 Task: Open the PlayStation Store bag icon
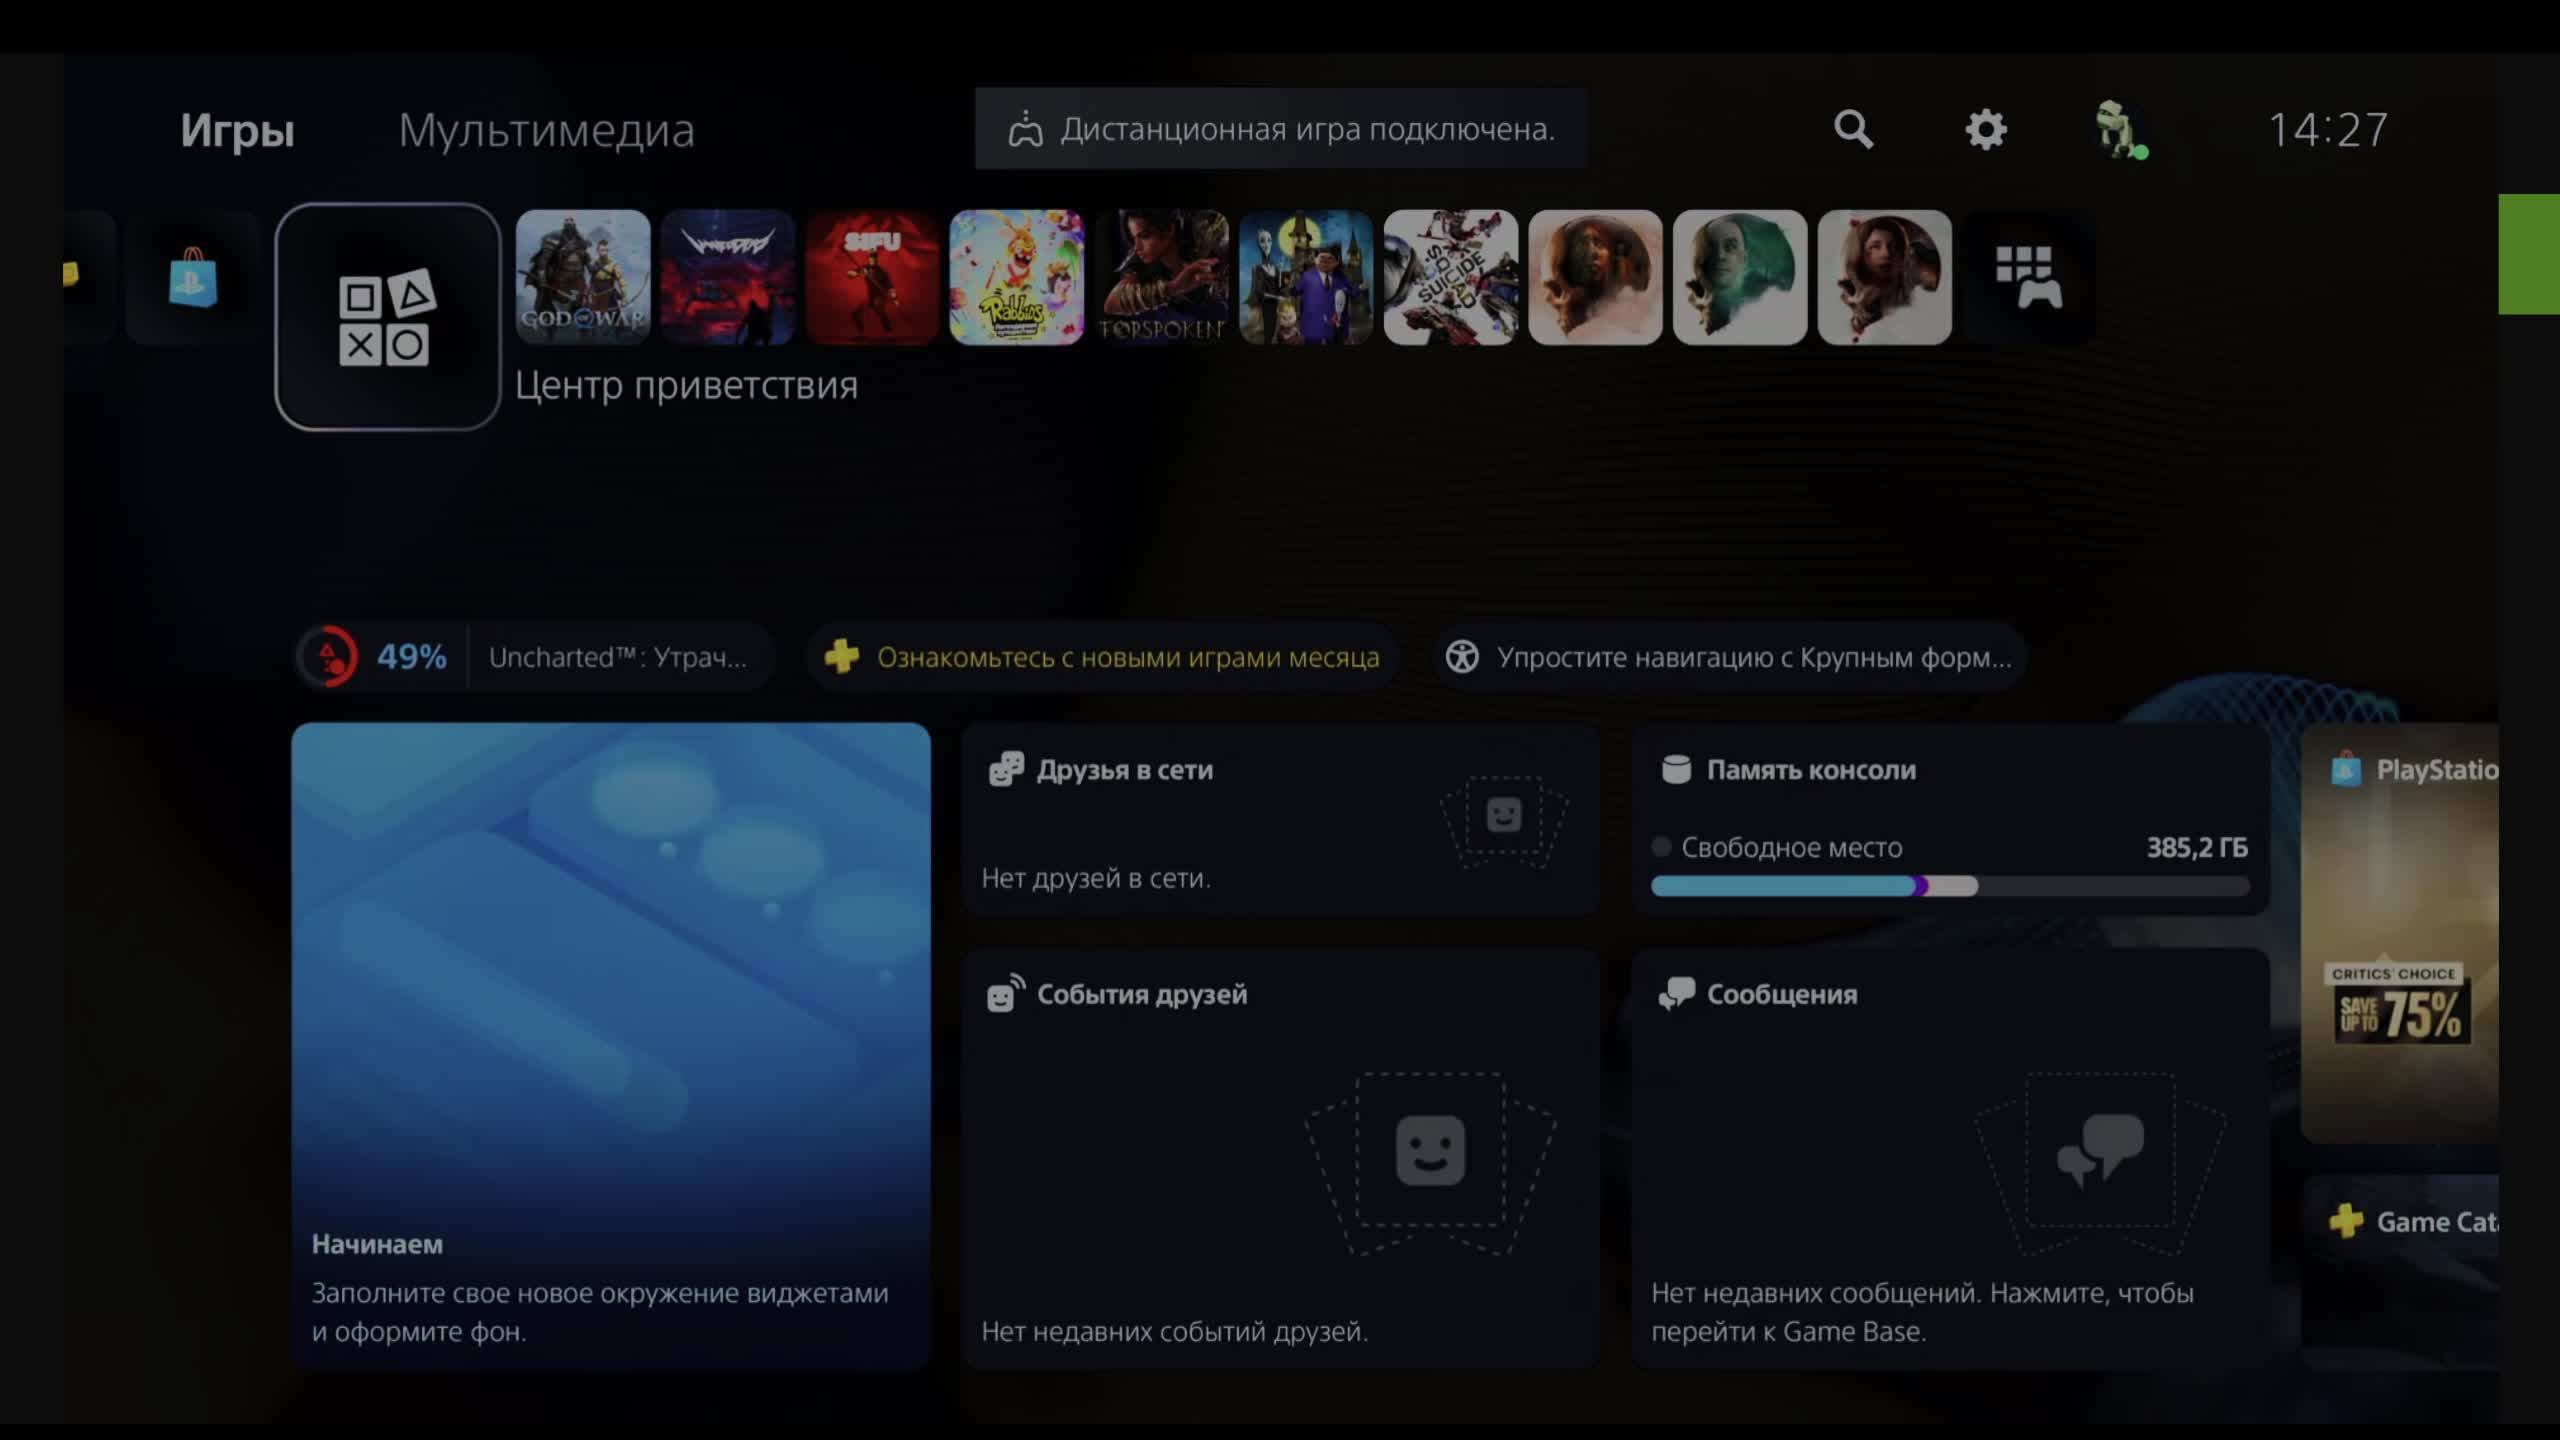coord(193,278)
